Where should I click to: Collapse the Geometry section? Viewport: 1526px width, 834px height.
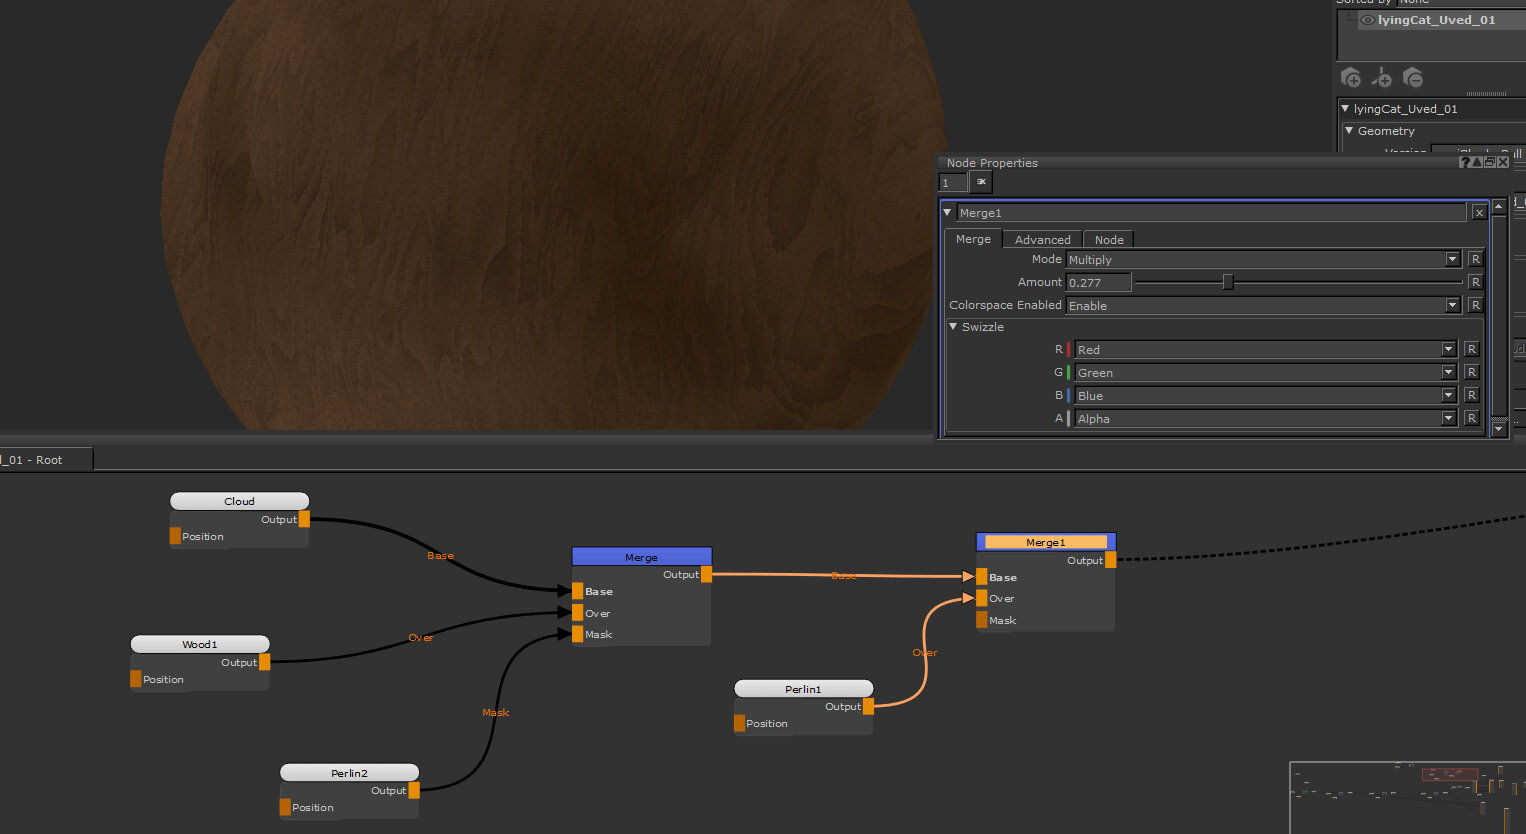tap(1349, 131)
